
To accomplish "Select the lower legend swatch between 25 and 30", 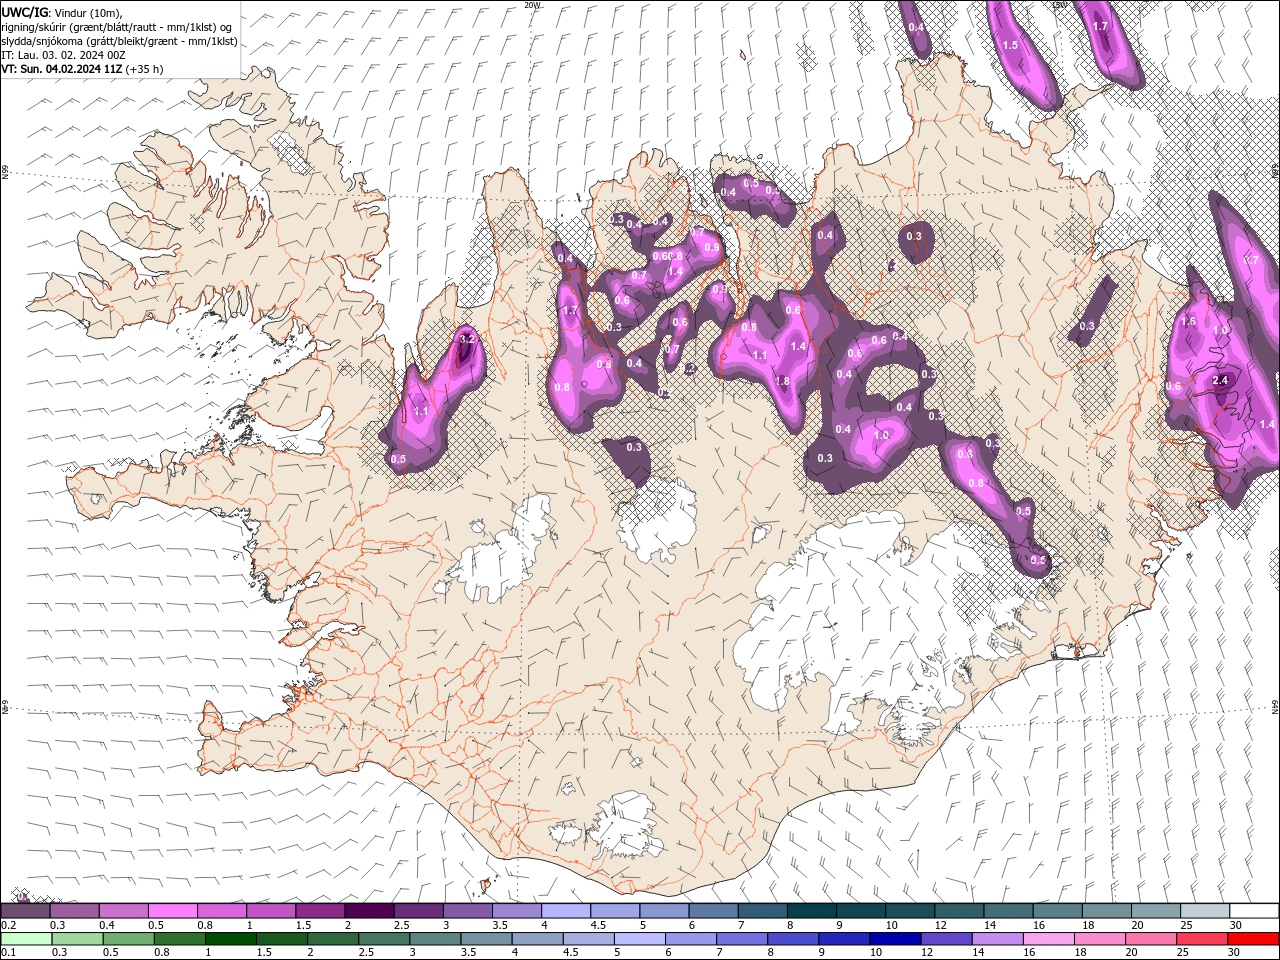I will pos(1201,939).
